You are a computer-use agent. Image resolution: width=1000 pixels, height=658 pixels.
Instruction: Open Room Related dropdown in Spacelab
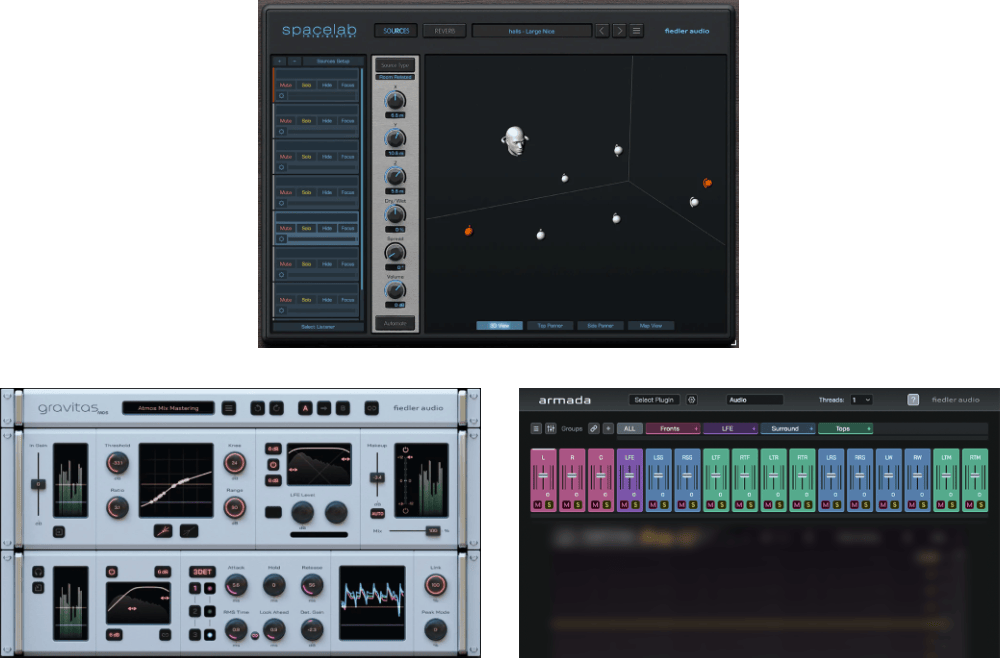[x=395, y=77]
